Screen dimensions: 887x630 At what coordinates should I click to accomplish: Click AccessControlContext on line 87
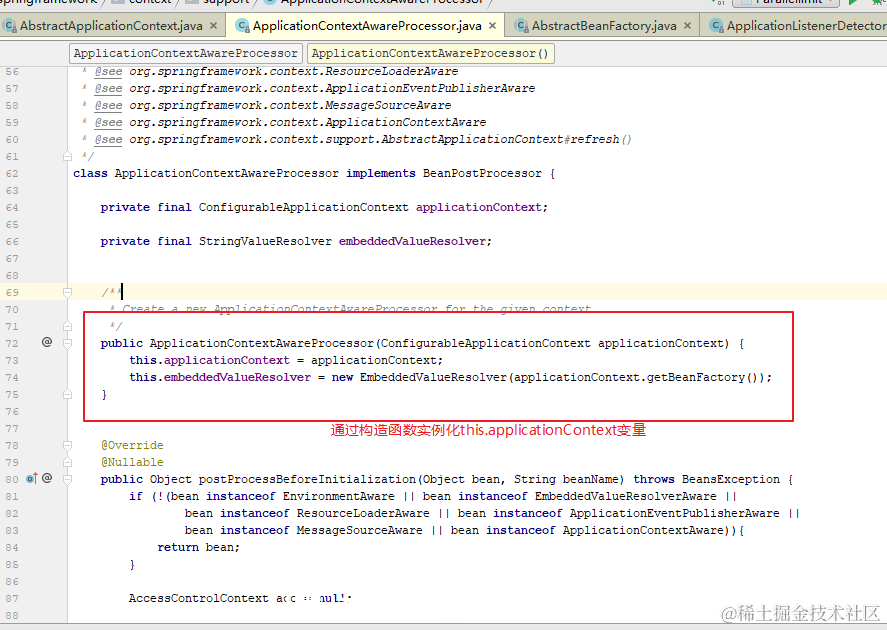point(199,598)
